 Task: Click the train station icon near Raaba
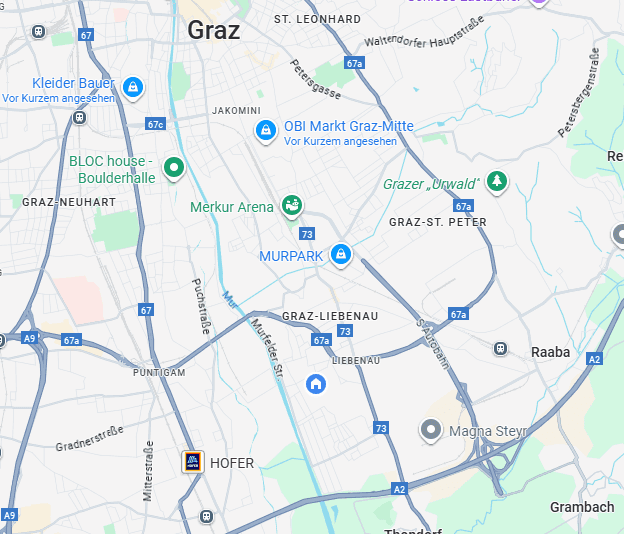click(500, 349)
